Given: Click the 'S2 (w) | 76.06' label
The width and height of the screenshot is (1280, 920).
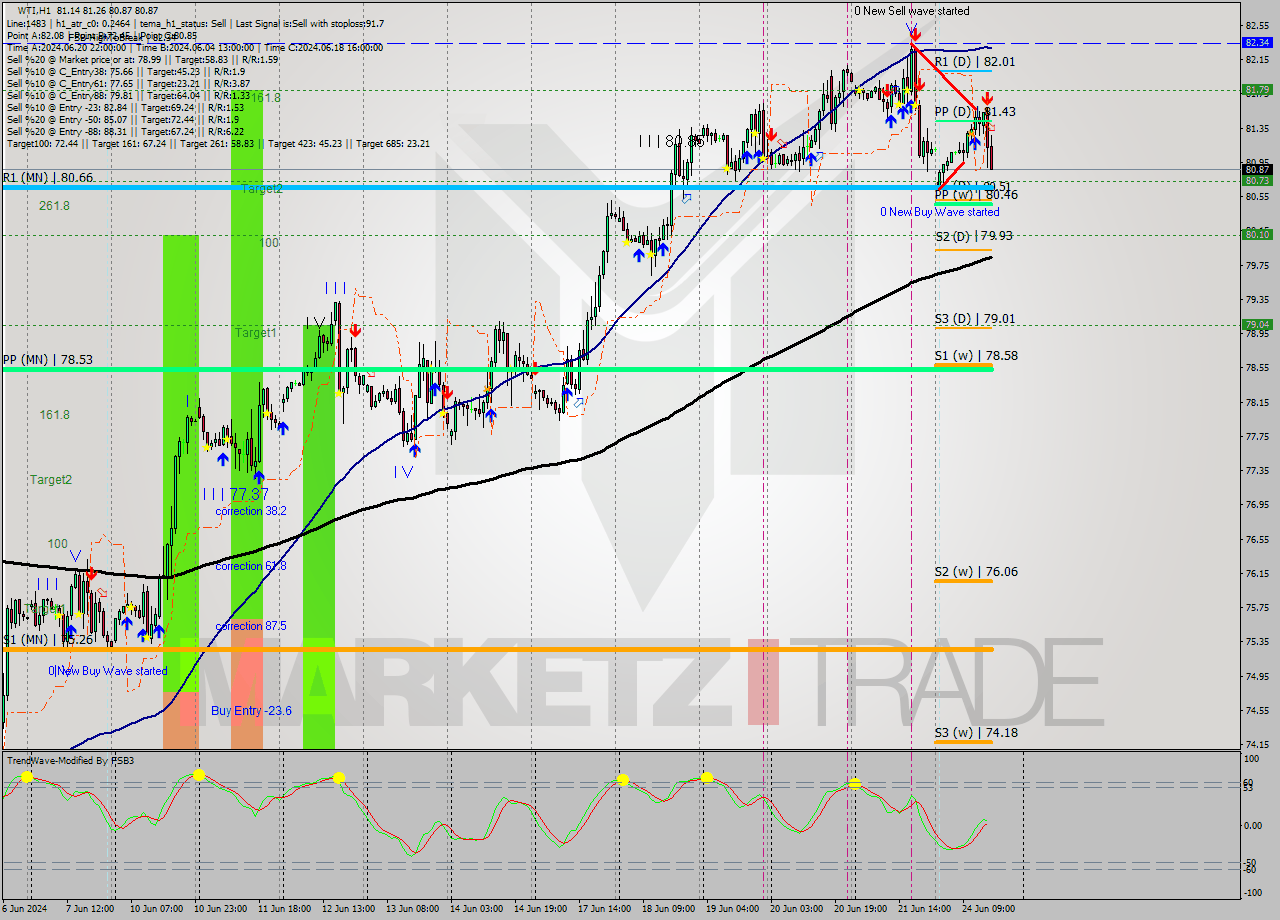Looking at the screenshot, I should tap(976, 572).
